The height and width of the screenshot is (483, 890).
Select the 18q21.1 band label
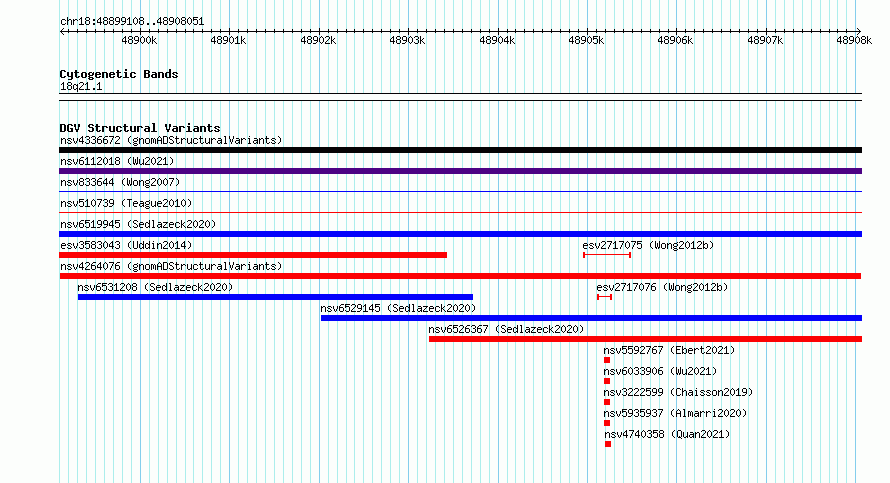pyautogui.click(x=81, y=86)
